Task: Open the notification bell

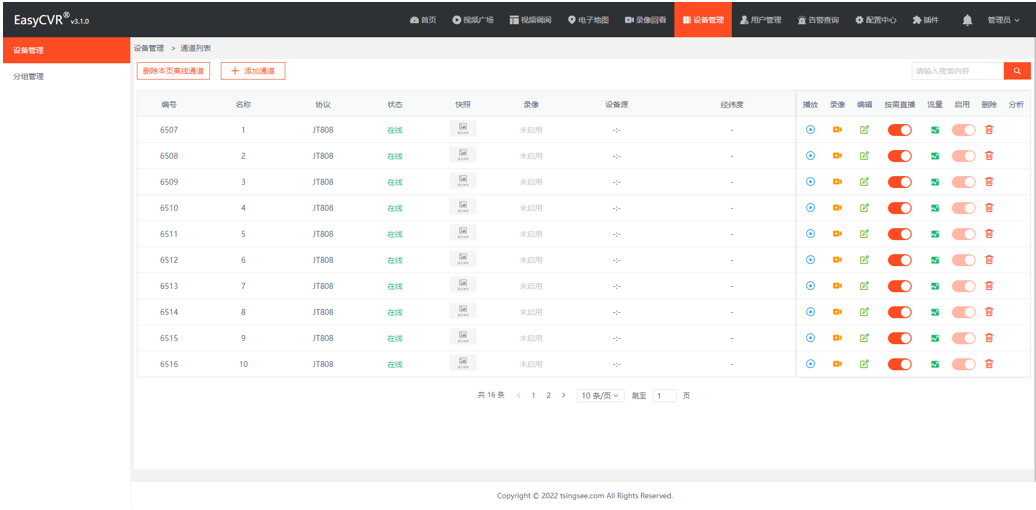Action: click(967, 20)
